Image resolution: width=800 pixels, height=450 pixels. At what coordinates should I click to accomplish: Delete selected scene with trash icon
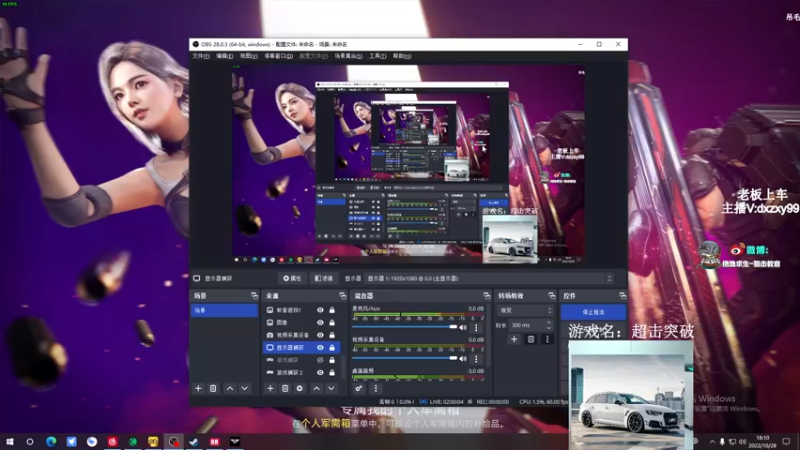(213, 389)
